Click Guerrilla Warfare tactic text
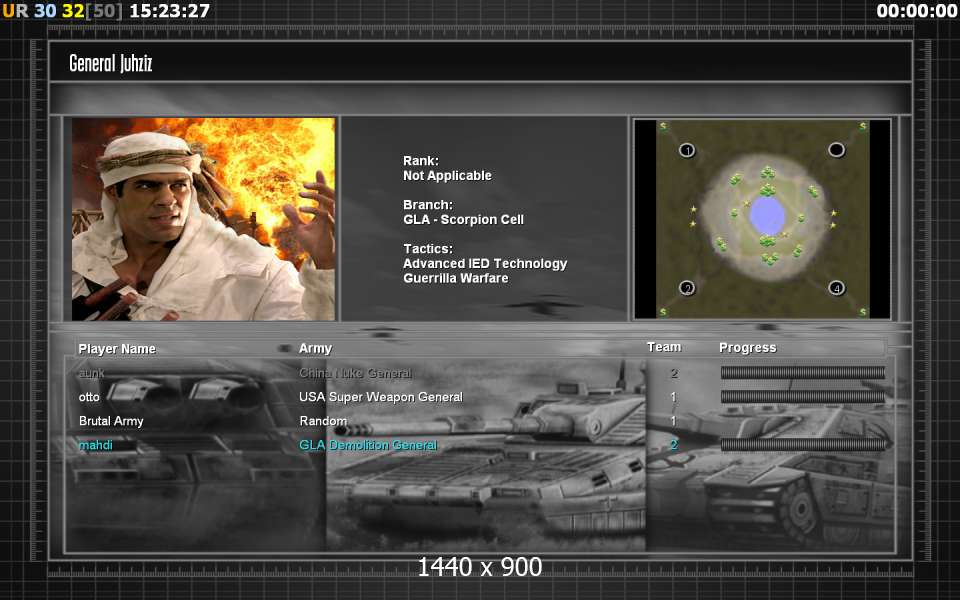960x600 pixels. (456, 279)
